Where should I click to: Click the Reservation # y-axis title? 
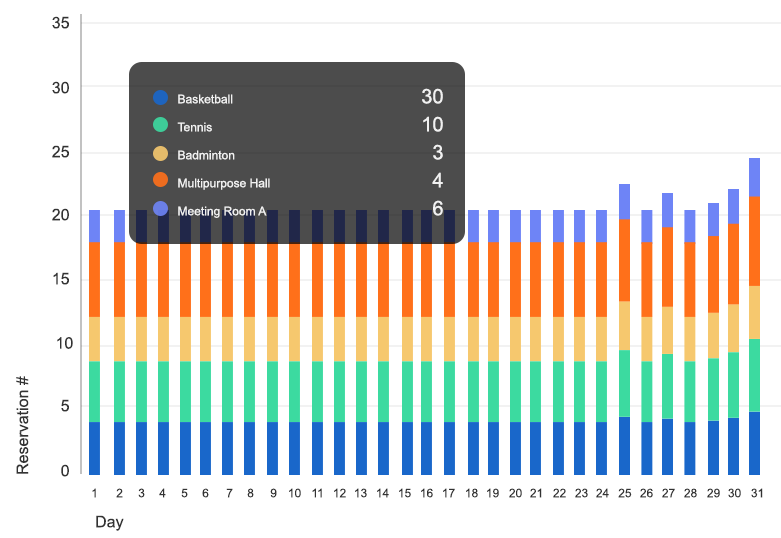click(23, 427)
